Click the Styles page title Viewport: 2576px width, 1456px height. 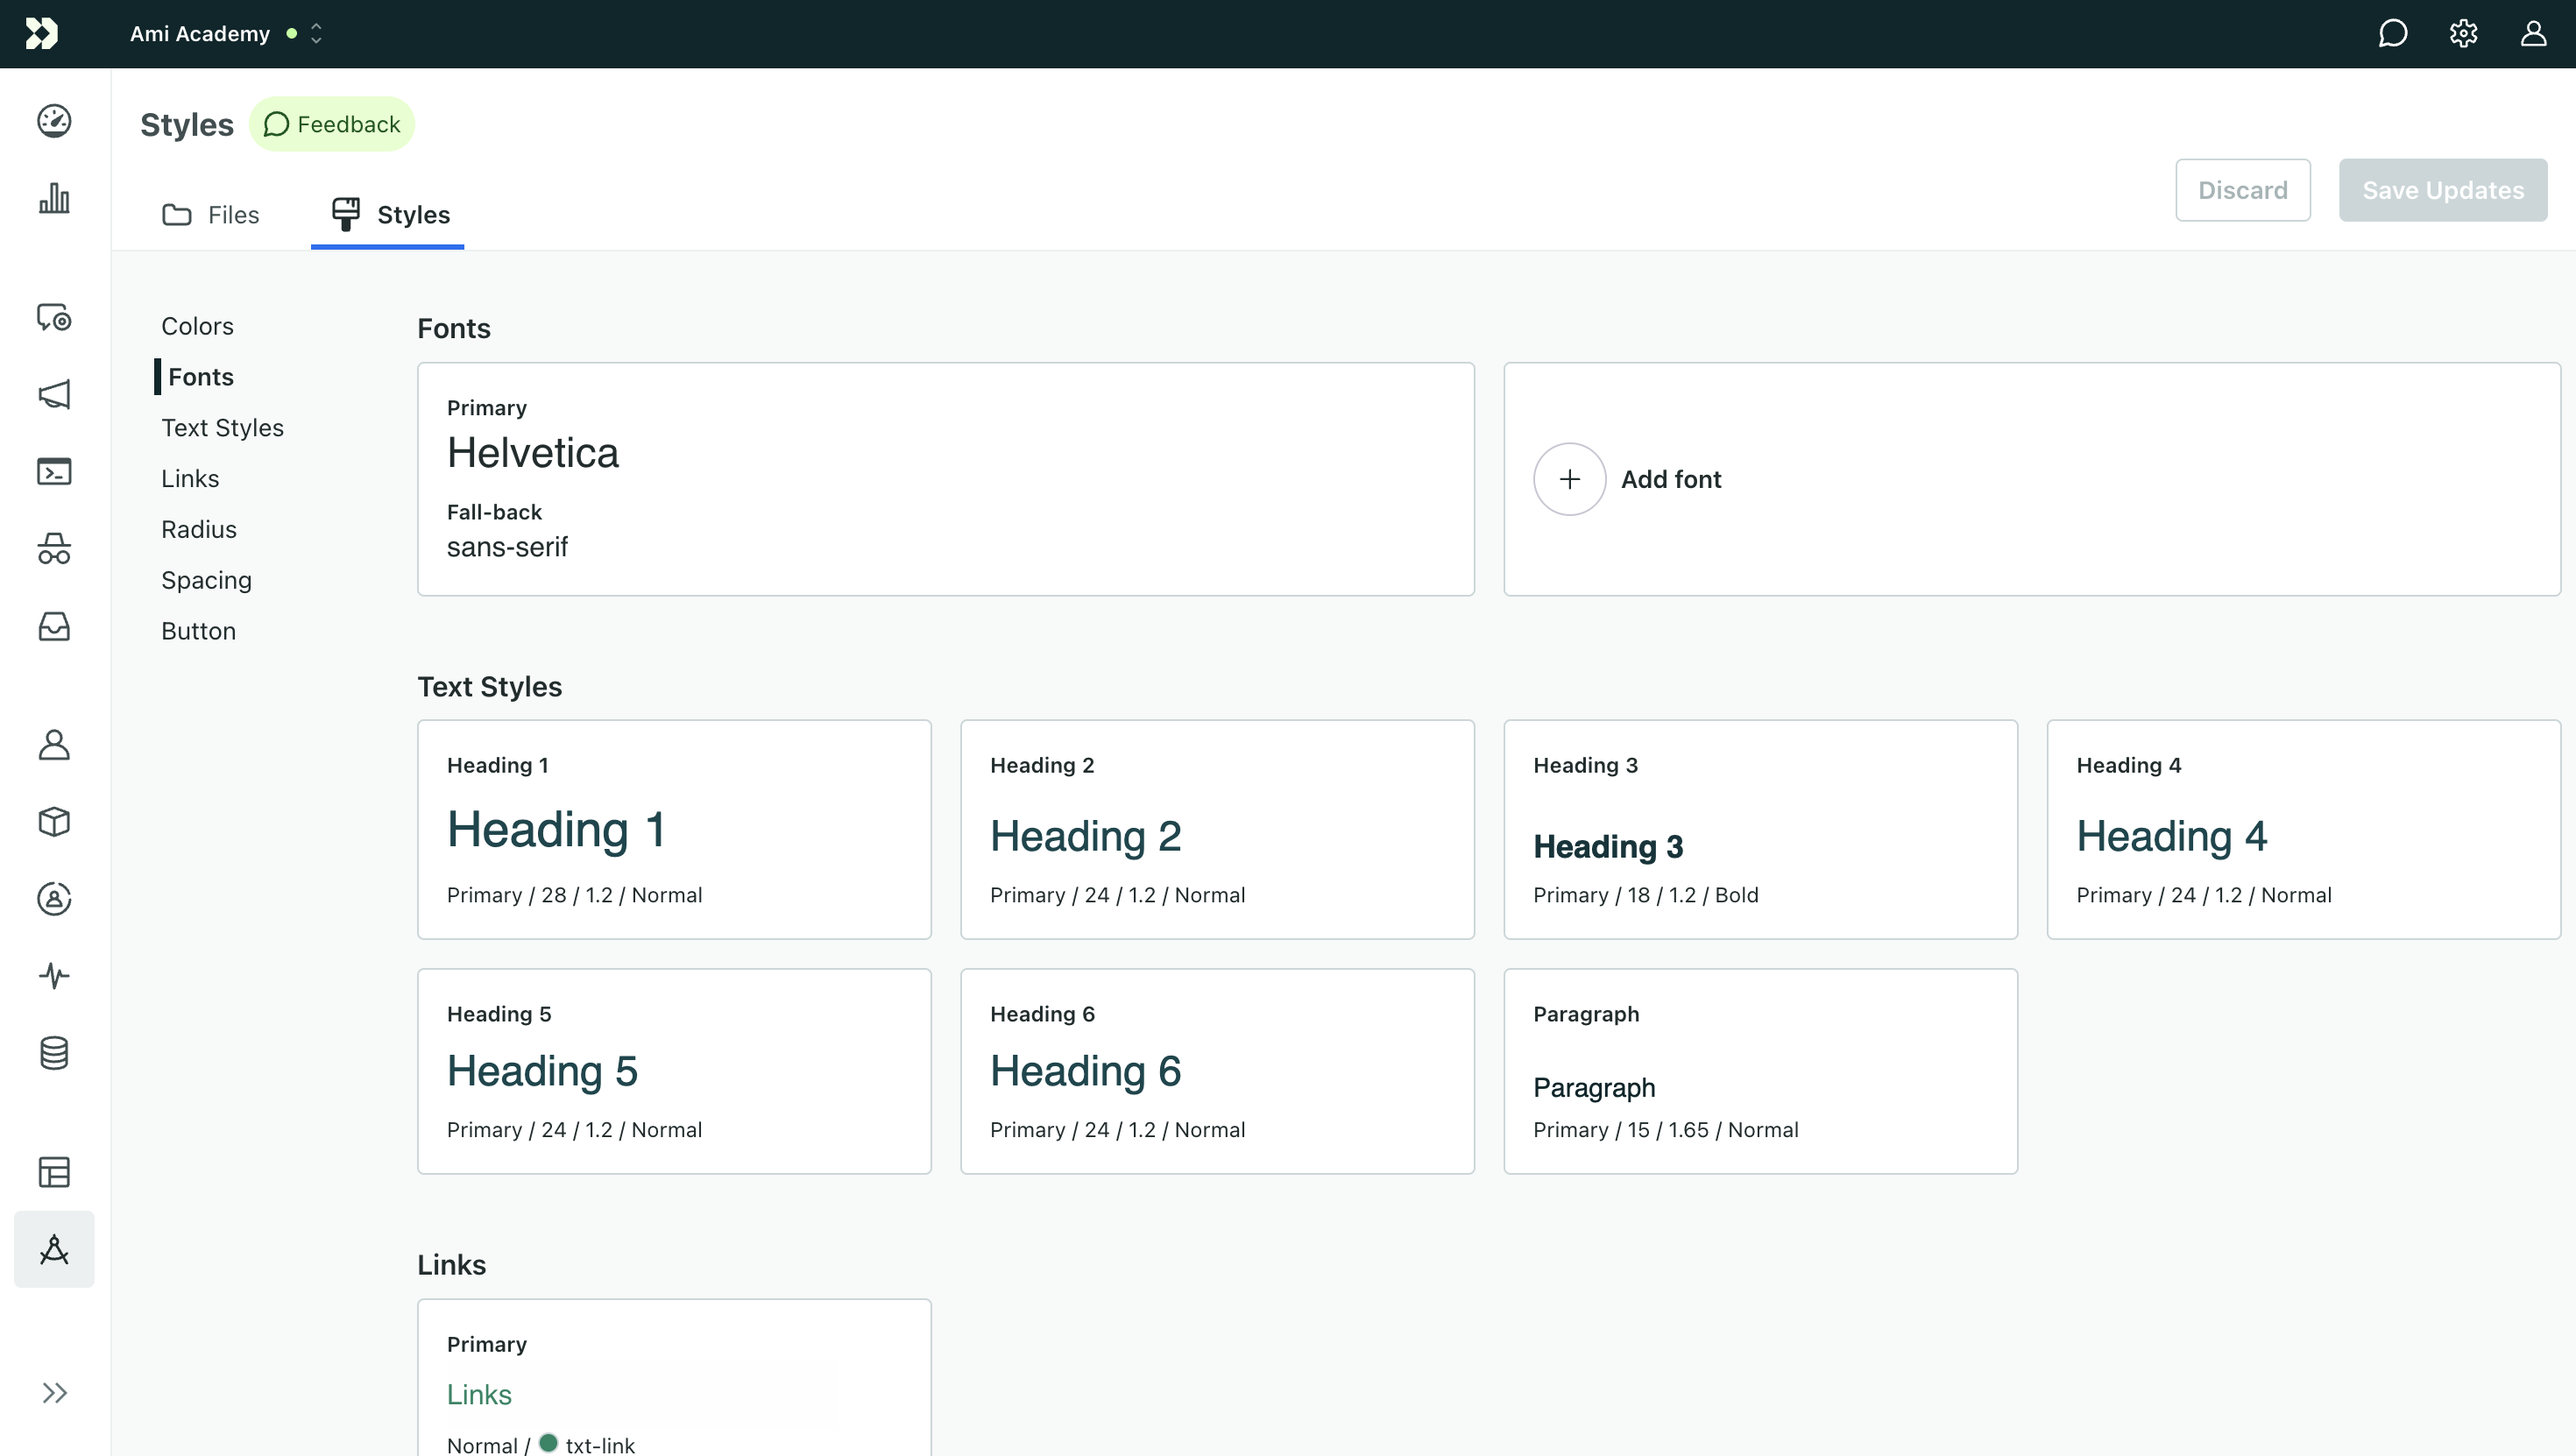[x=187, y=125]
